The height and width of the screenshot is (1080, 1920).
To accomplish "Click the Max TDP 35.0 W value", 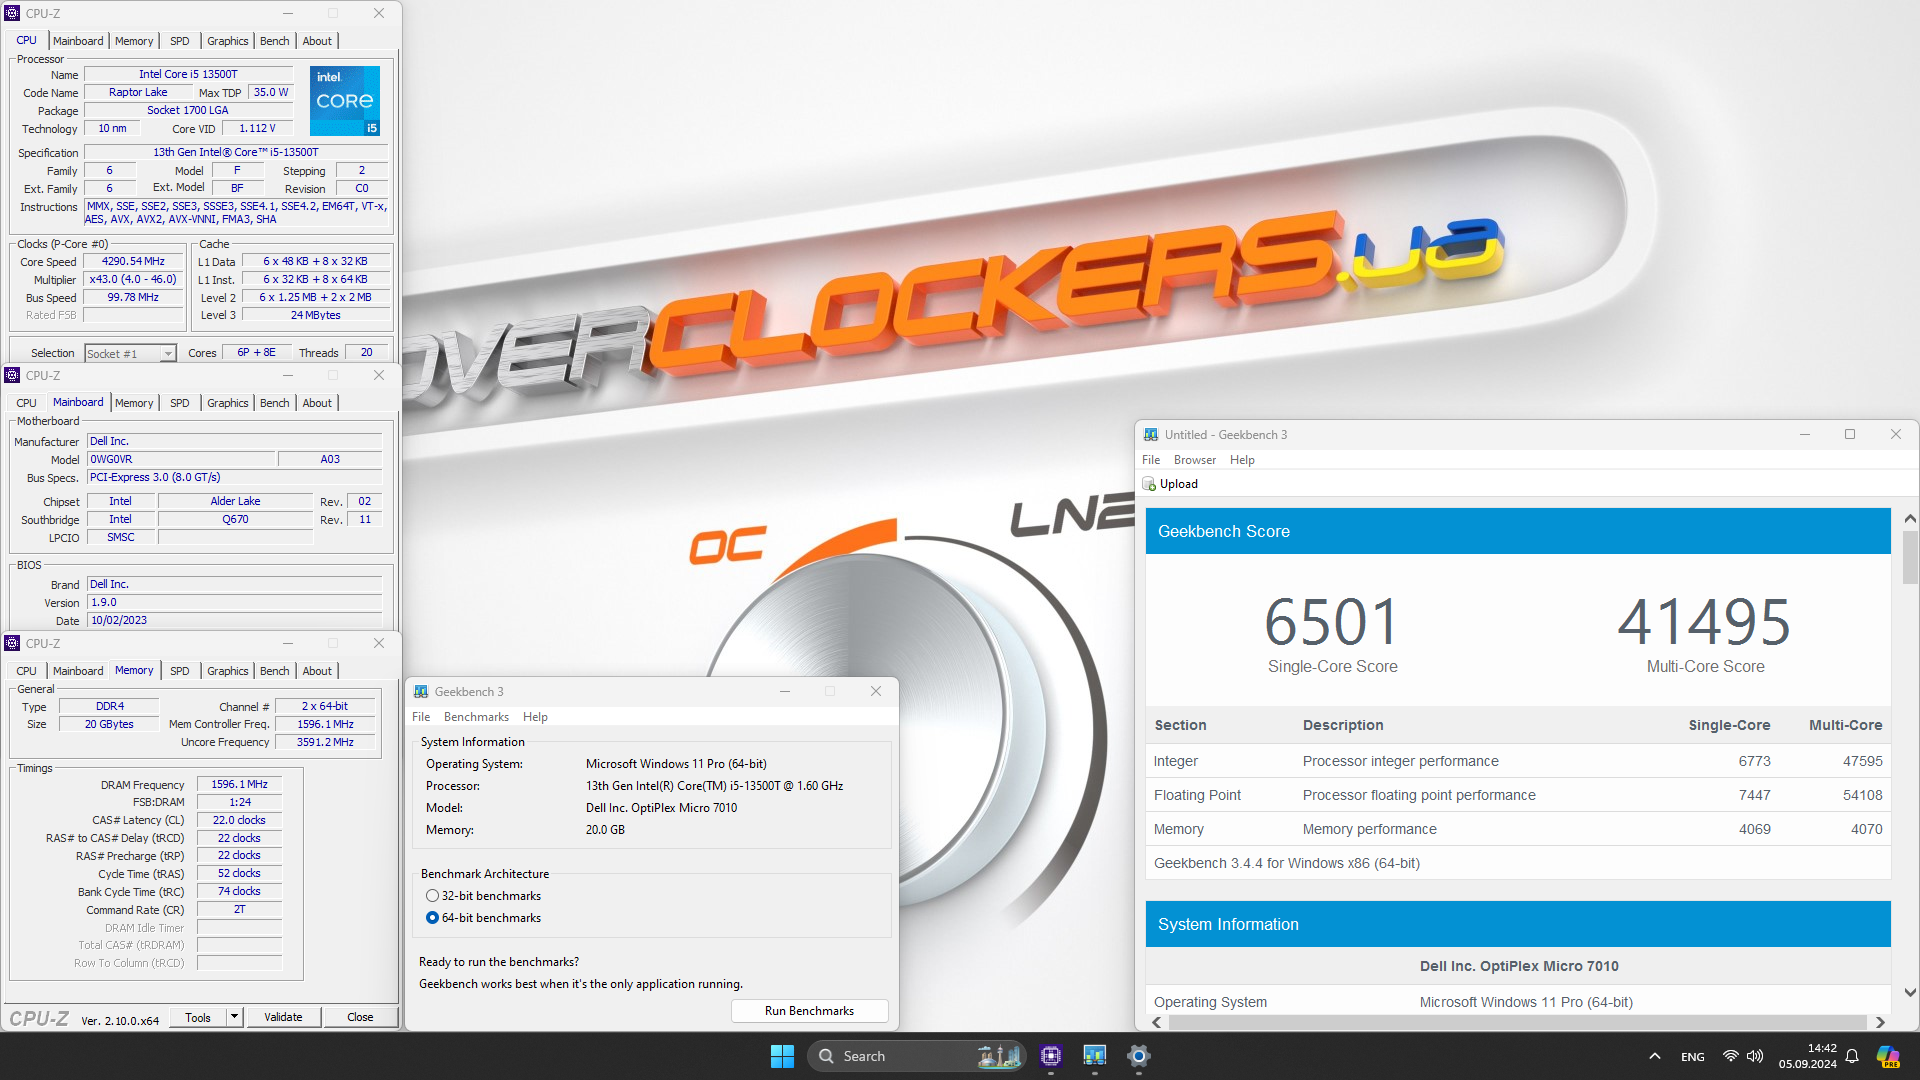I will point(270,92).
